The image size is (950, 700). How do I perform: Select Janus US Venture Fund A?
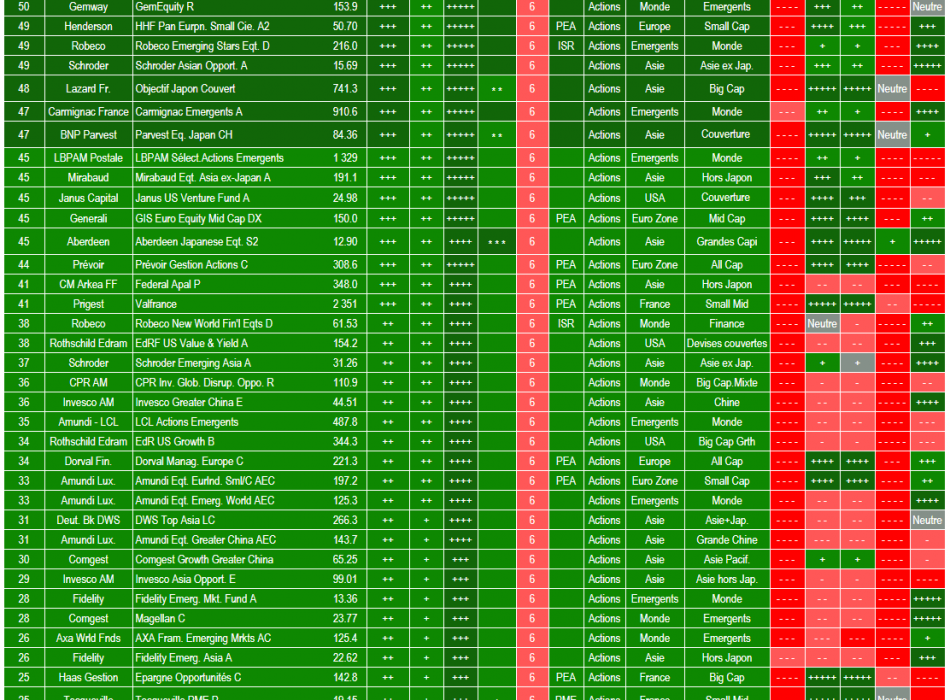(x=193, y=198)
